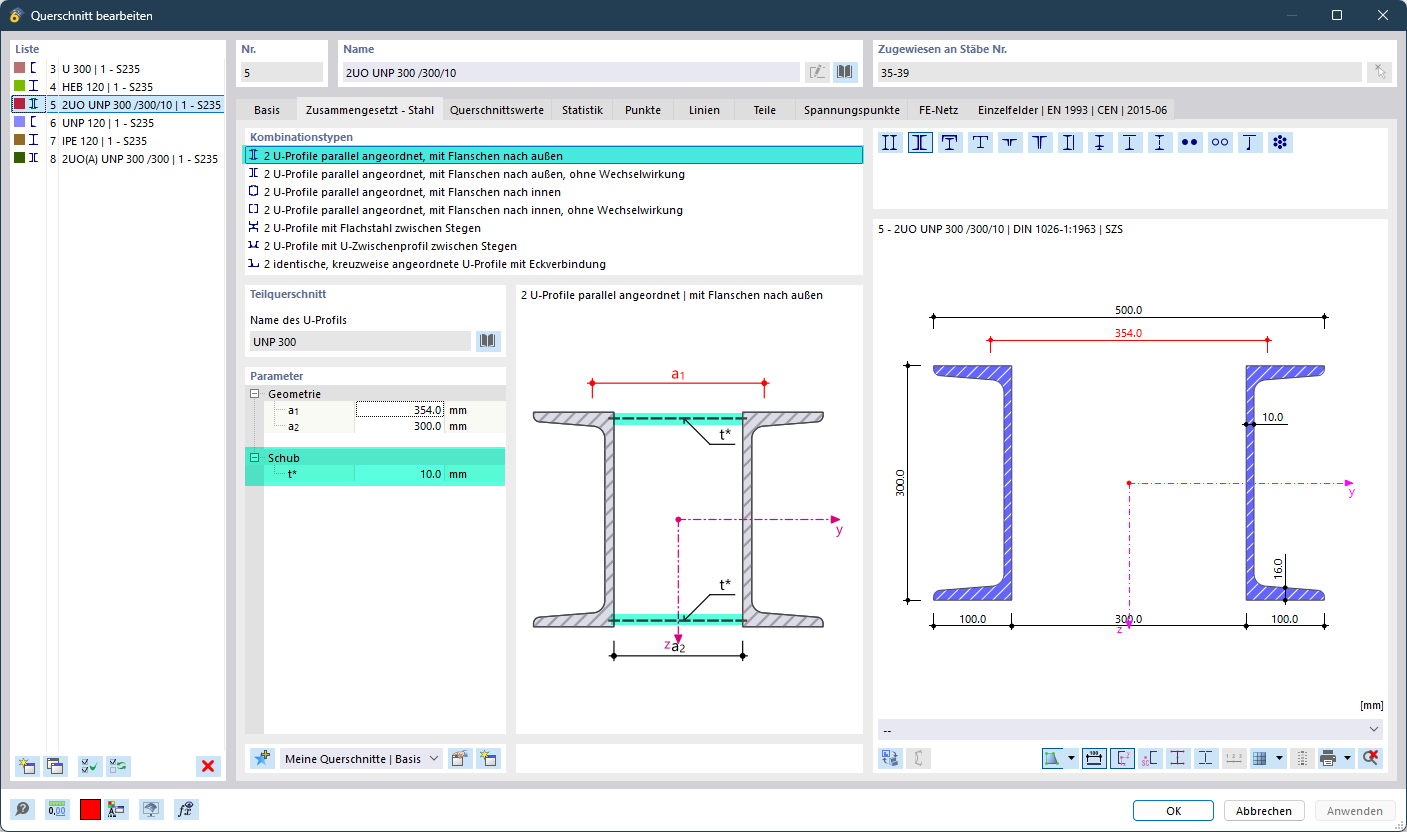Click the star add-to-favorites icon
Viewport: 1407px width, 832px height.
pos(262,759)
